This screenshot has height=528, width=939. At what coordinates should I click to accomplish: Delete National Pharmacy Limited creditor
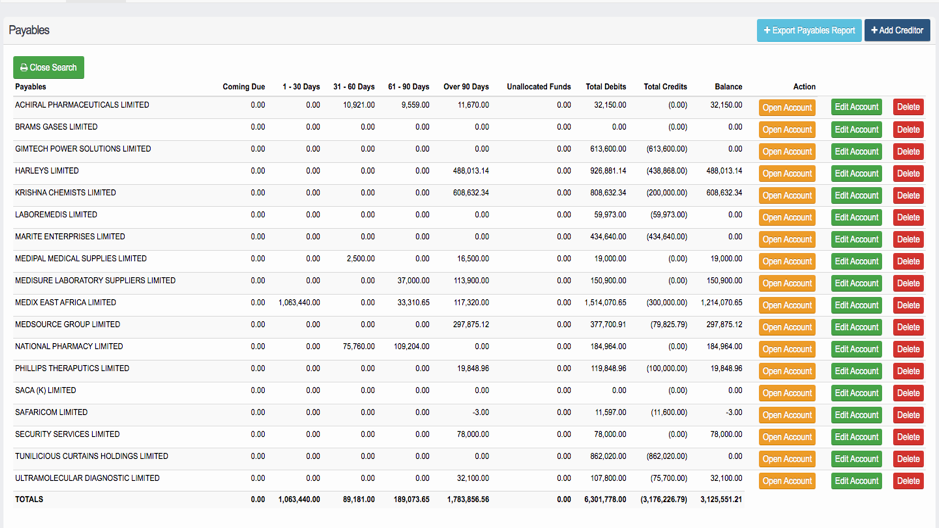point(908,349)
